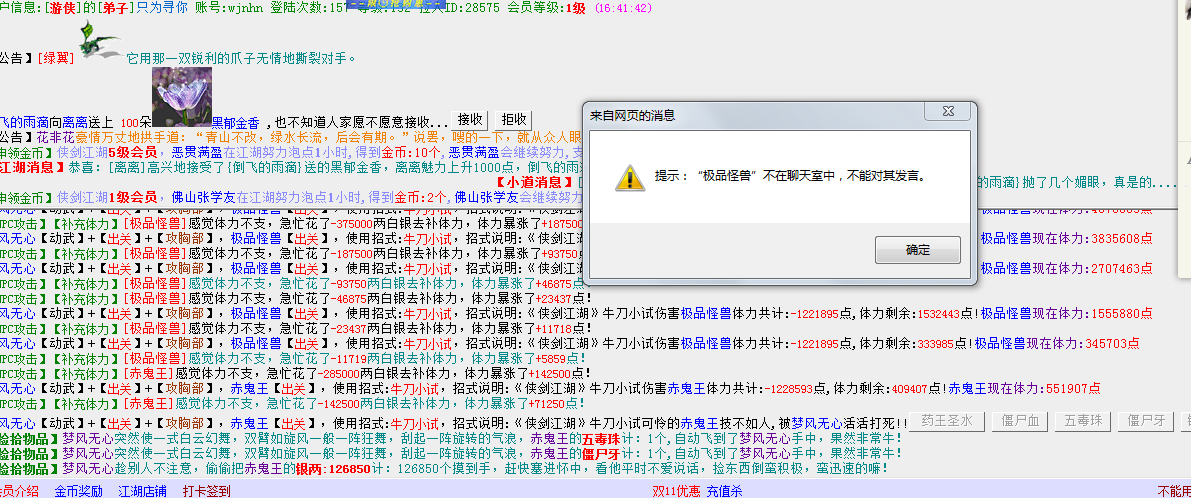
Task: Click the 账号:wjnhn account text
Action: 231,8
